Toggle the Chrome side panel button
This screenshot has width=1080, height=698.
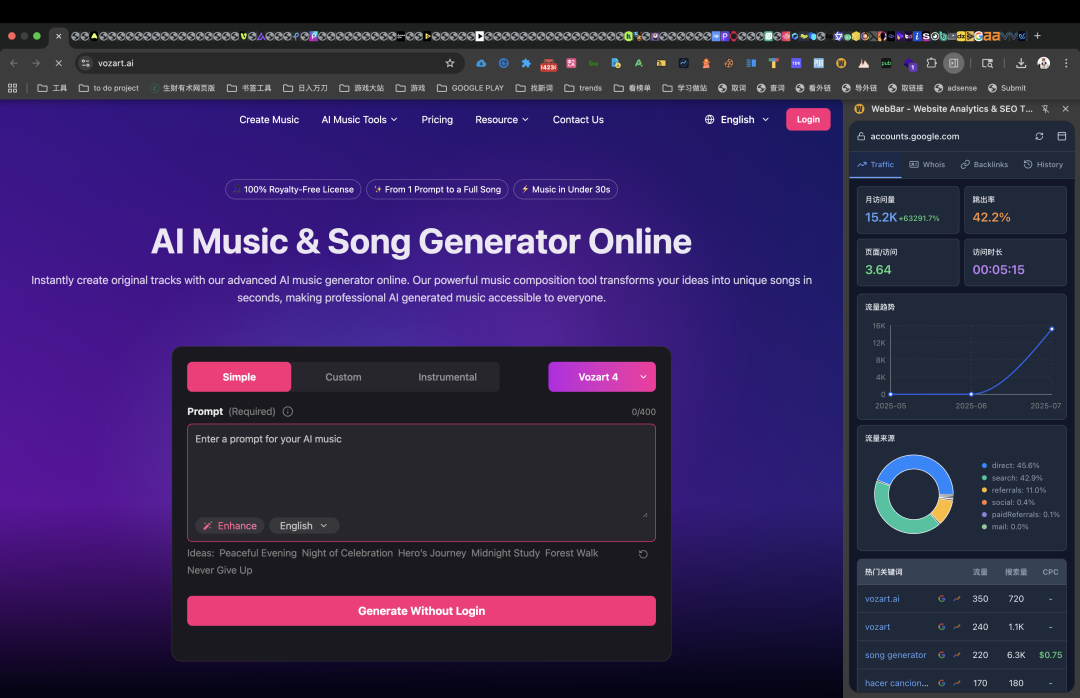953,63
